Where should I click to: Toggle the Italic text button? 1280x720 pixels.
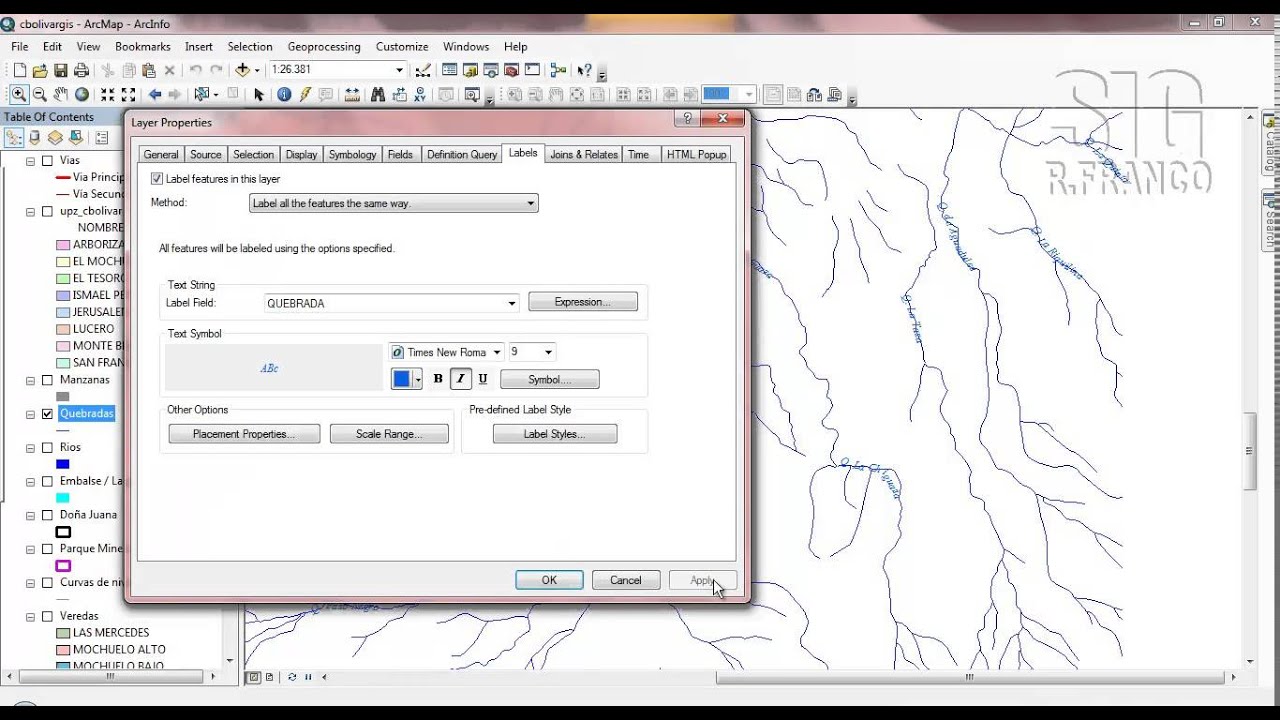[x=460, y=379]
